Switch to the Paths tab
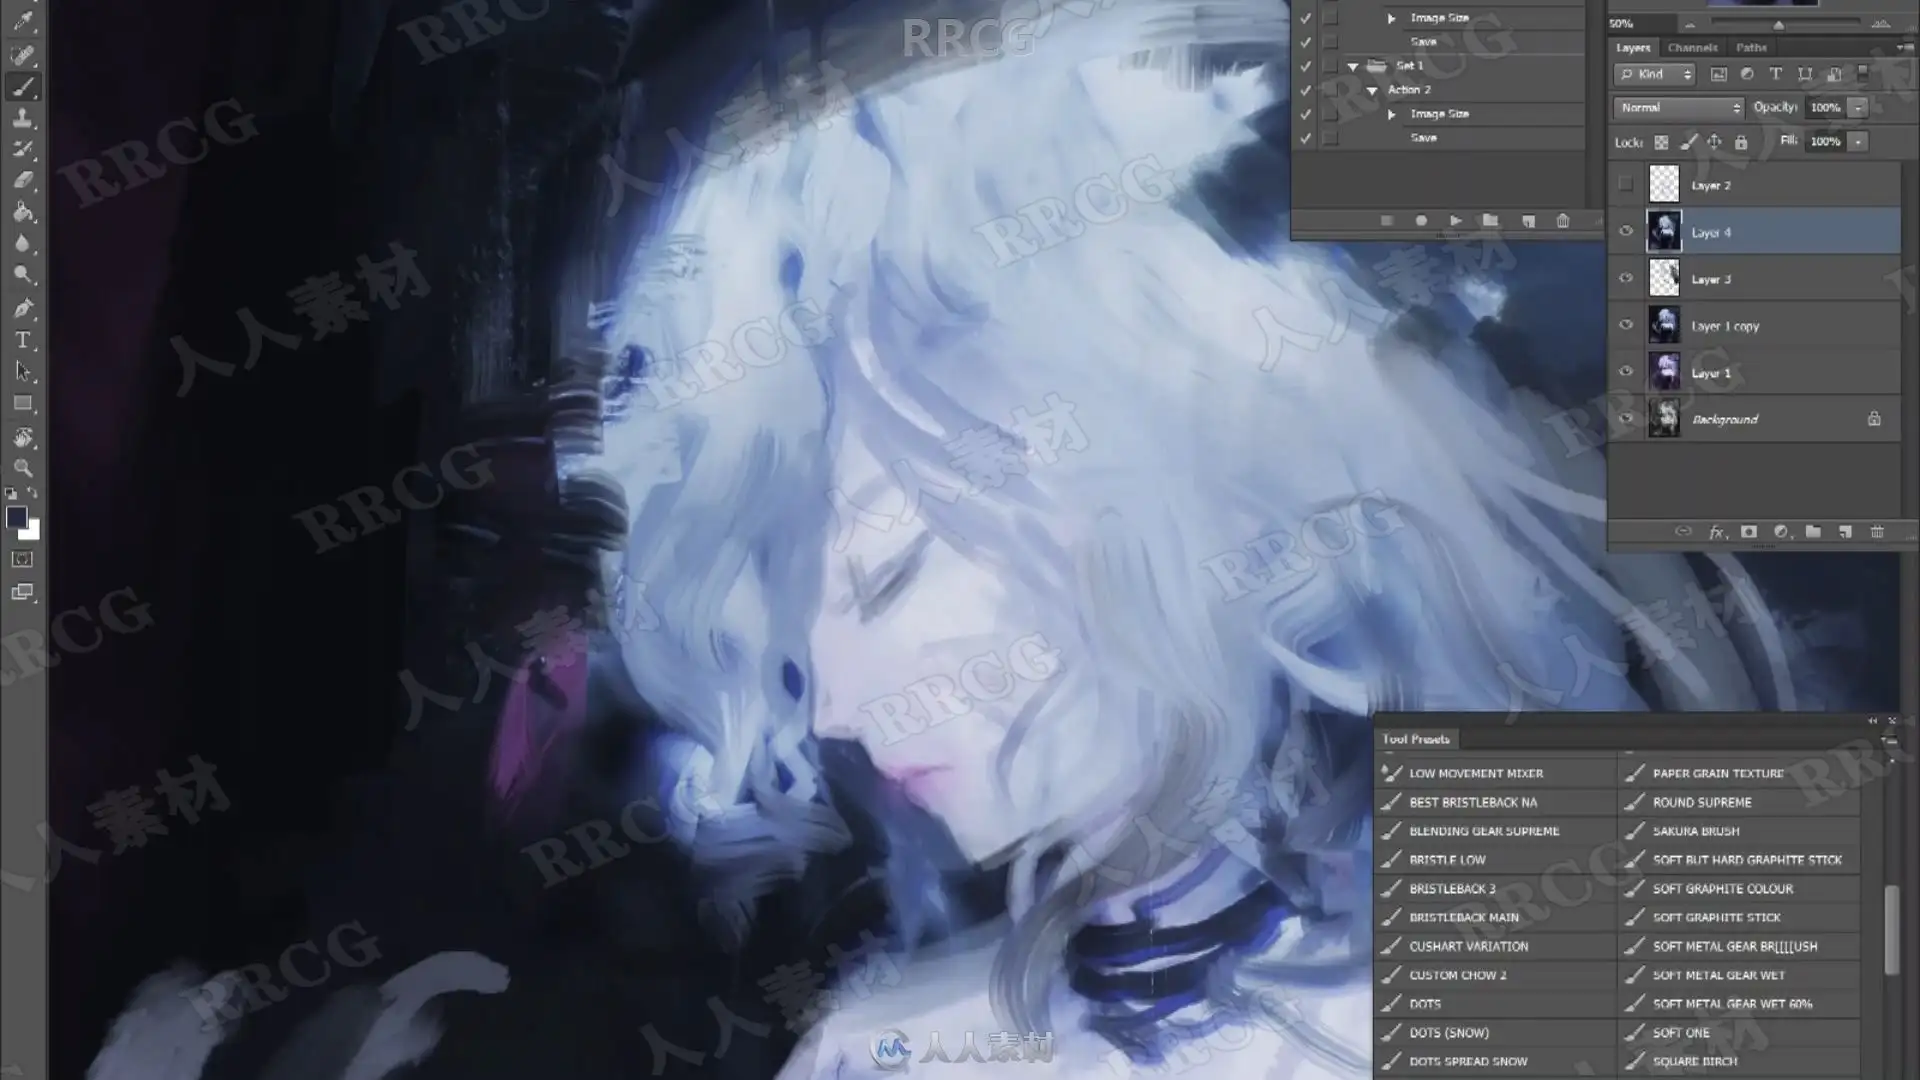Viewport: 1920px width, 1080px height. click(1751, 47)
